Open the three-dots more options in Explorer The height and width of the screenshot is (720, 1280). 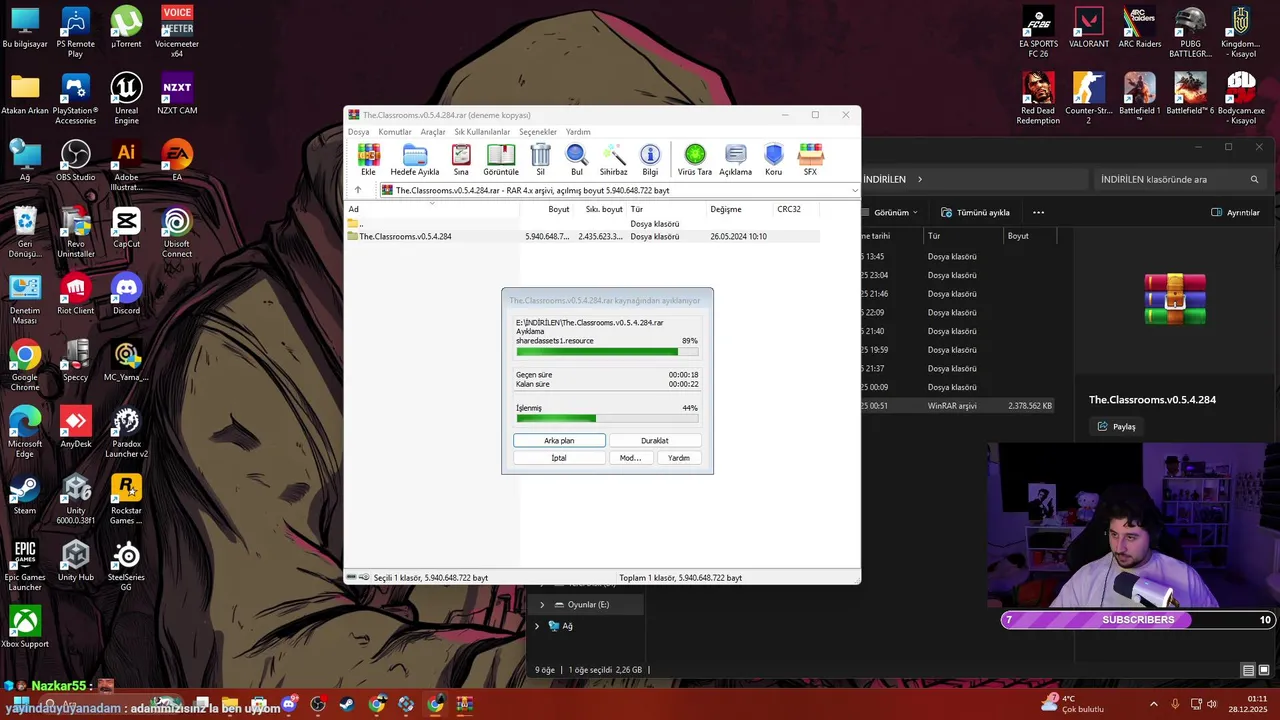point(1038,212)
